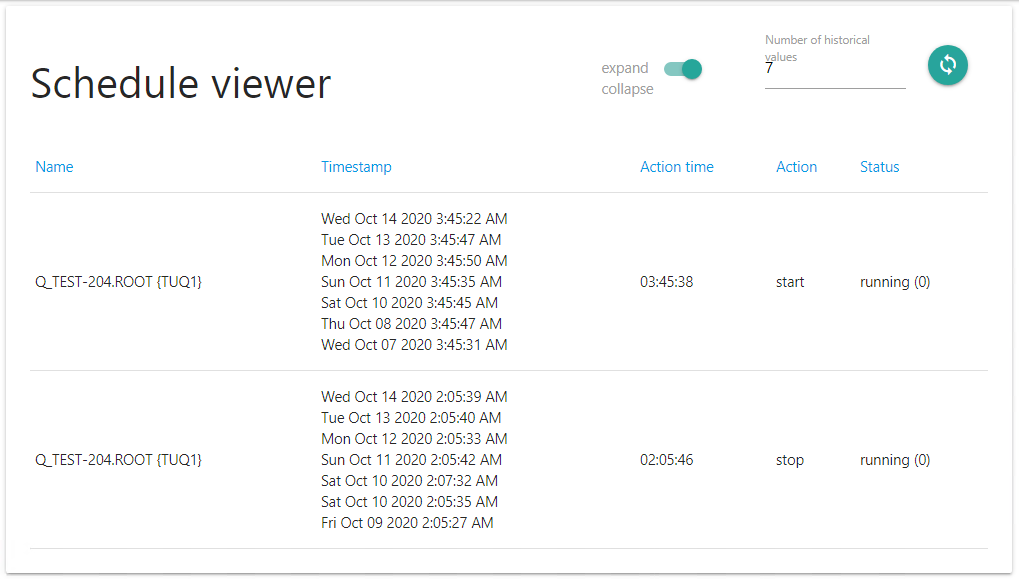Select the Q_TEST-204.ROOT row with start action
Screen dimensions: 1019x579
(119, 282)
